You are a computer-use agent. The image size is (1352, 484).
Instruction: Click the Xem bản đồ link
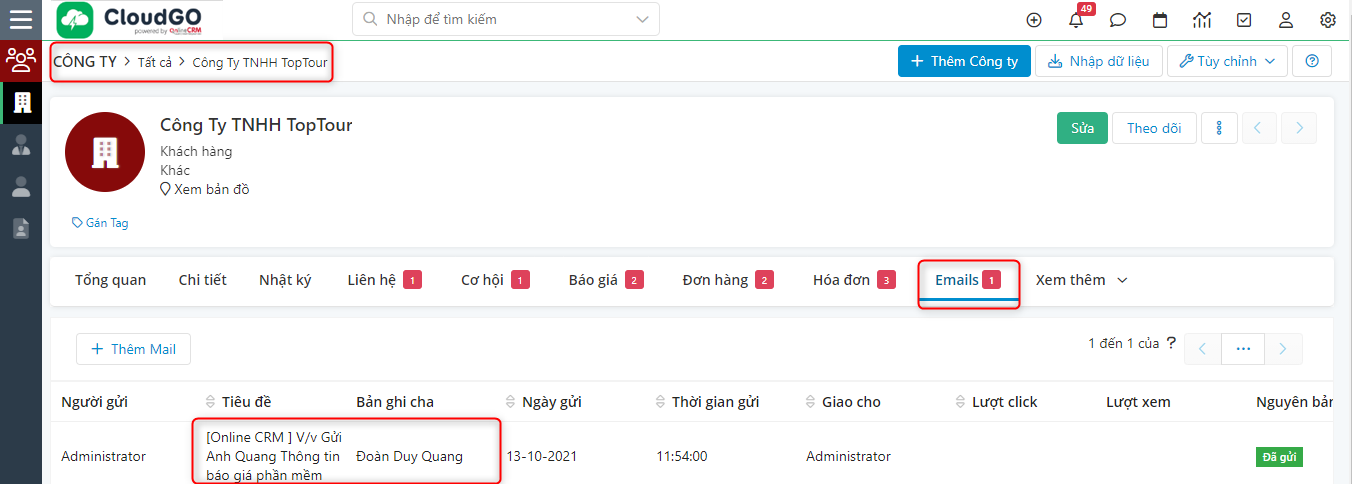(x=211, y=189)
